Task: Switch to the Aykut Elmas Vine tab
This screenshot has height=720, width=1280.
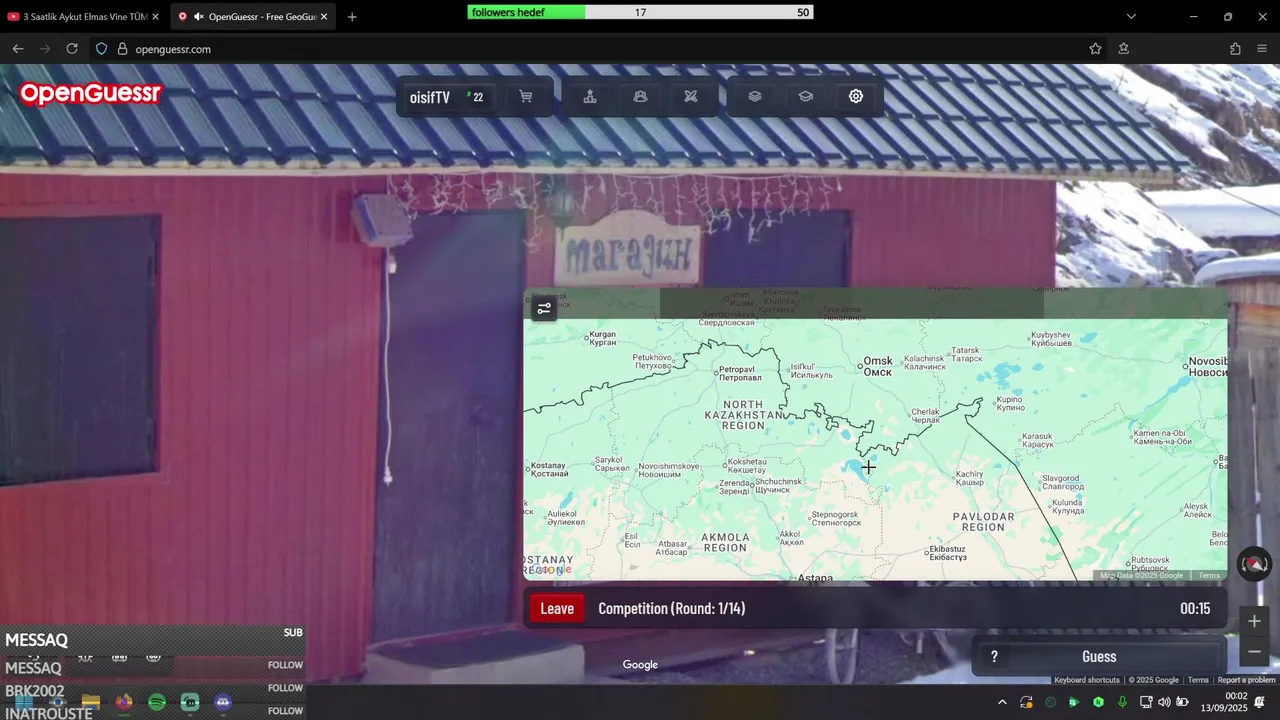Action: 84,16
